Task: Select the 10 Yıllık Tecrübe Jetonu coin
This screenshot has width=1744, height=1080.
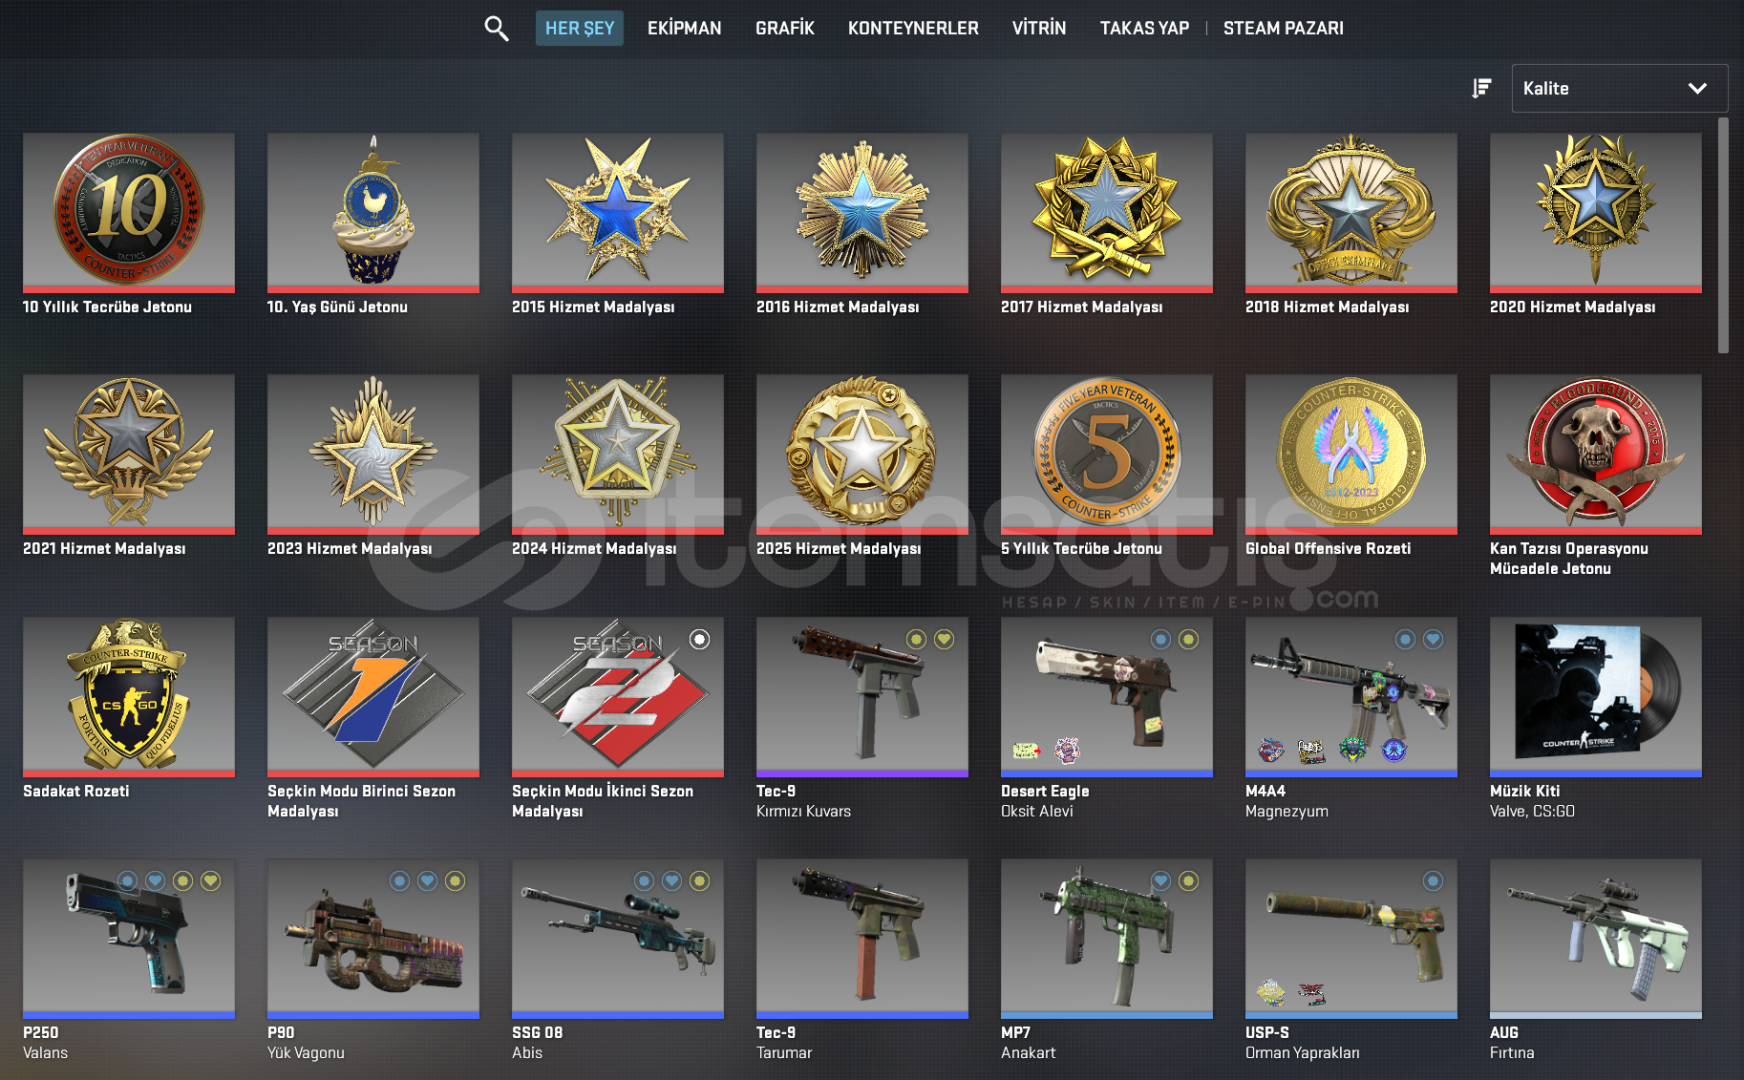Action: [x=129, y=212]
